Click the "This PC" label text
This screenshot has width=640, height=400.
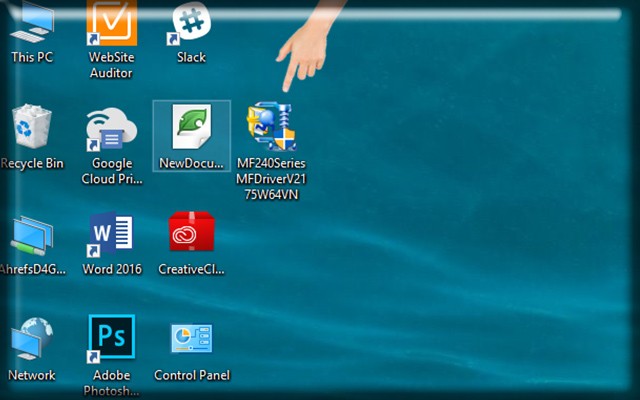tap(32, 57)
